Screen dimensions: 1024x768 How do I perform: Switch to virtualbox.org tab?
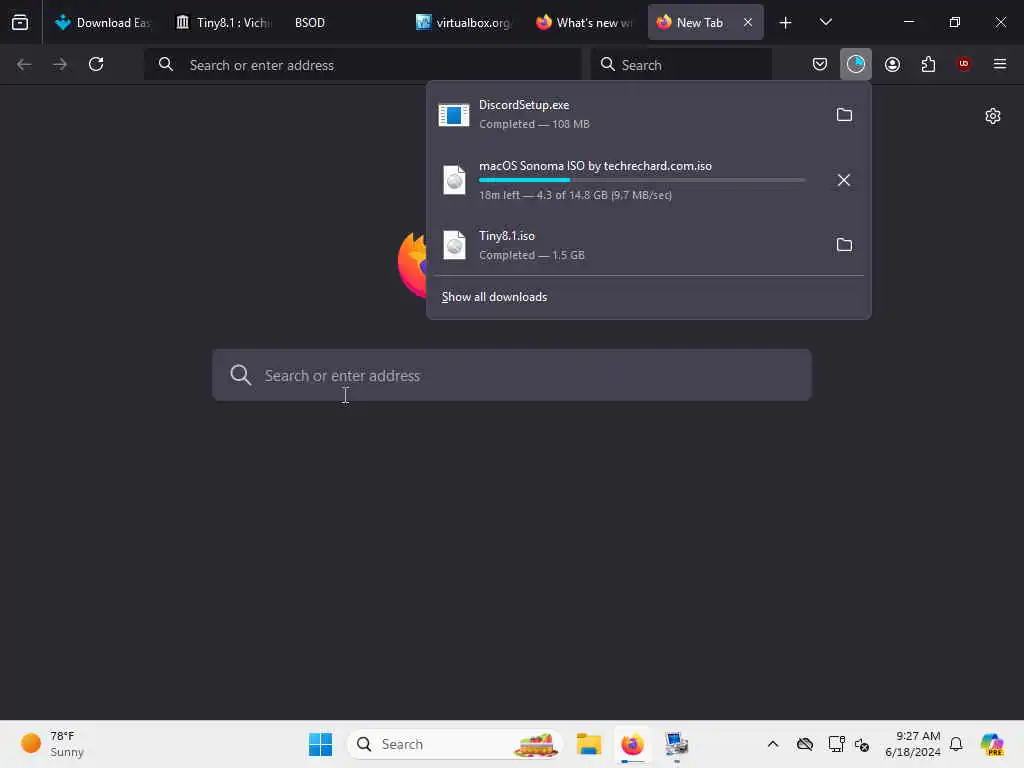[x=464, y=22]
